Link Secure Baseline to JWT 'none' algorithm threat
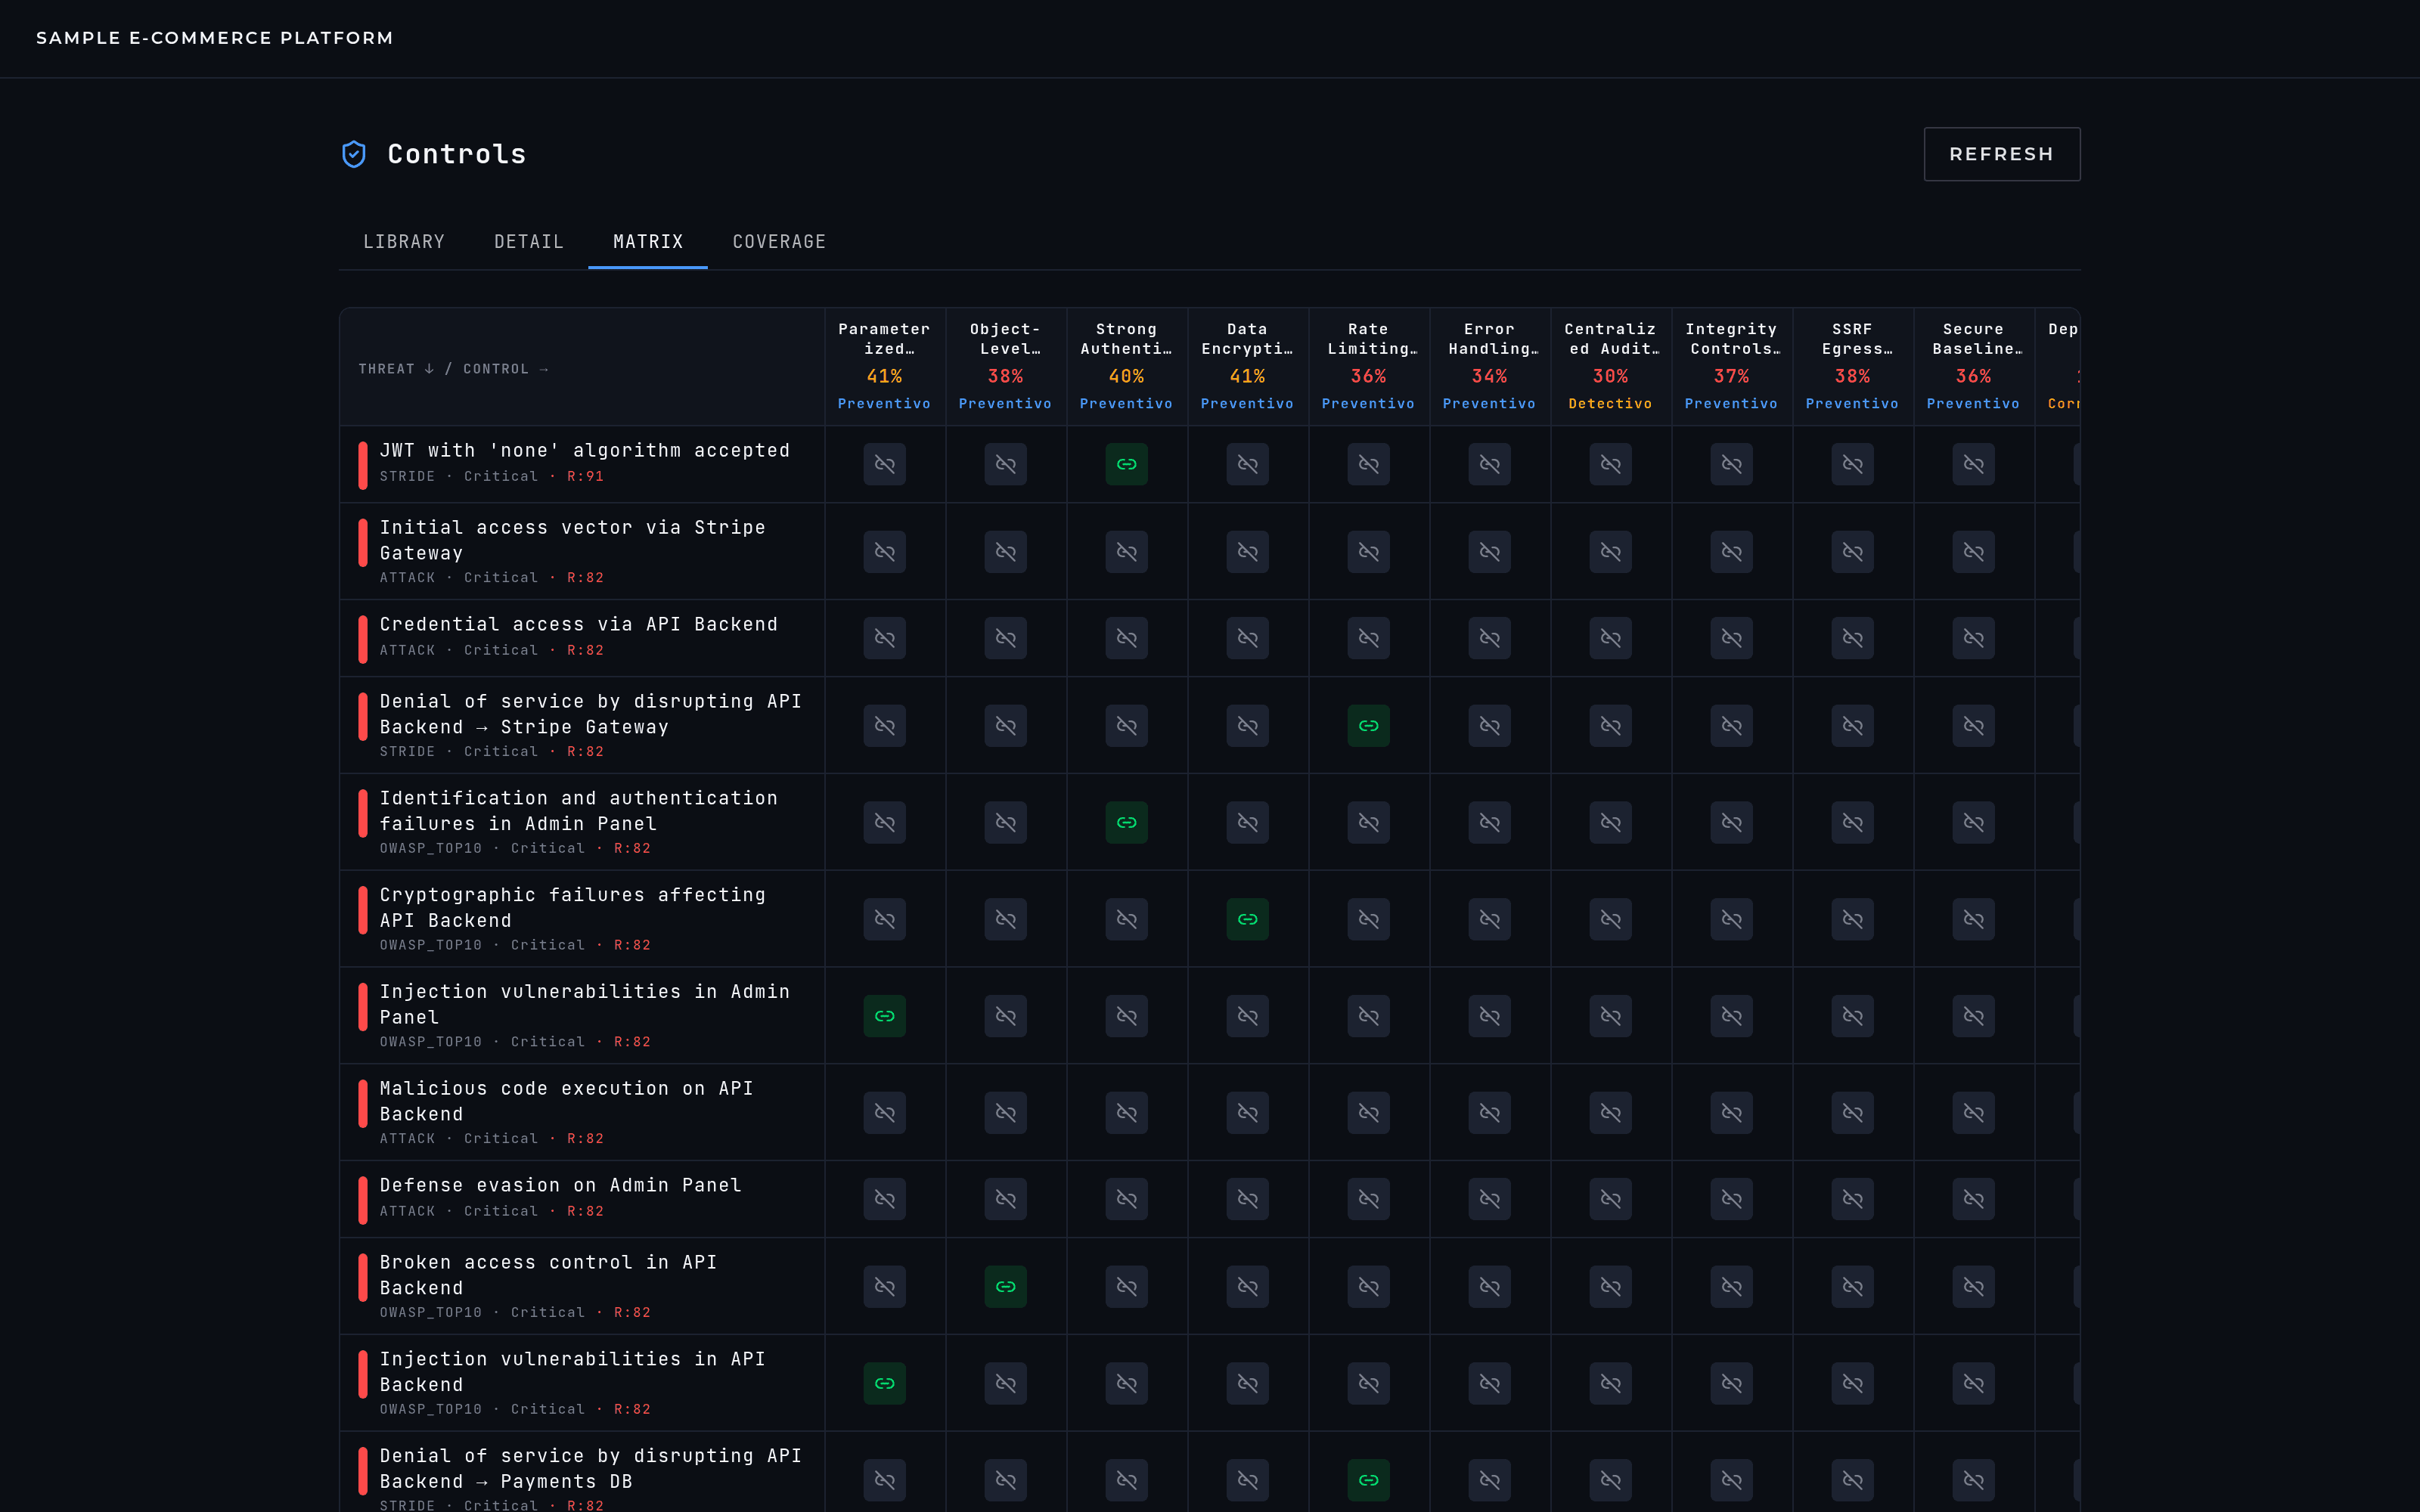Image resolution: width=2420 pixels, height=1512 pixels. pos(1973,464)
